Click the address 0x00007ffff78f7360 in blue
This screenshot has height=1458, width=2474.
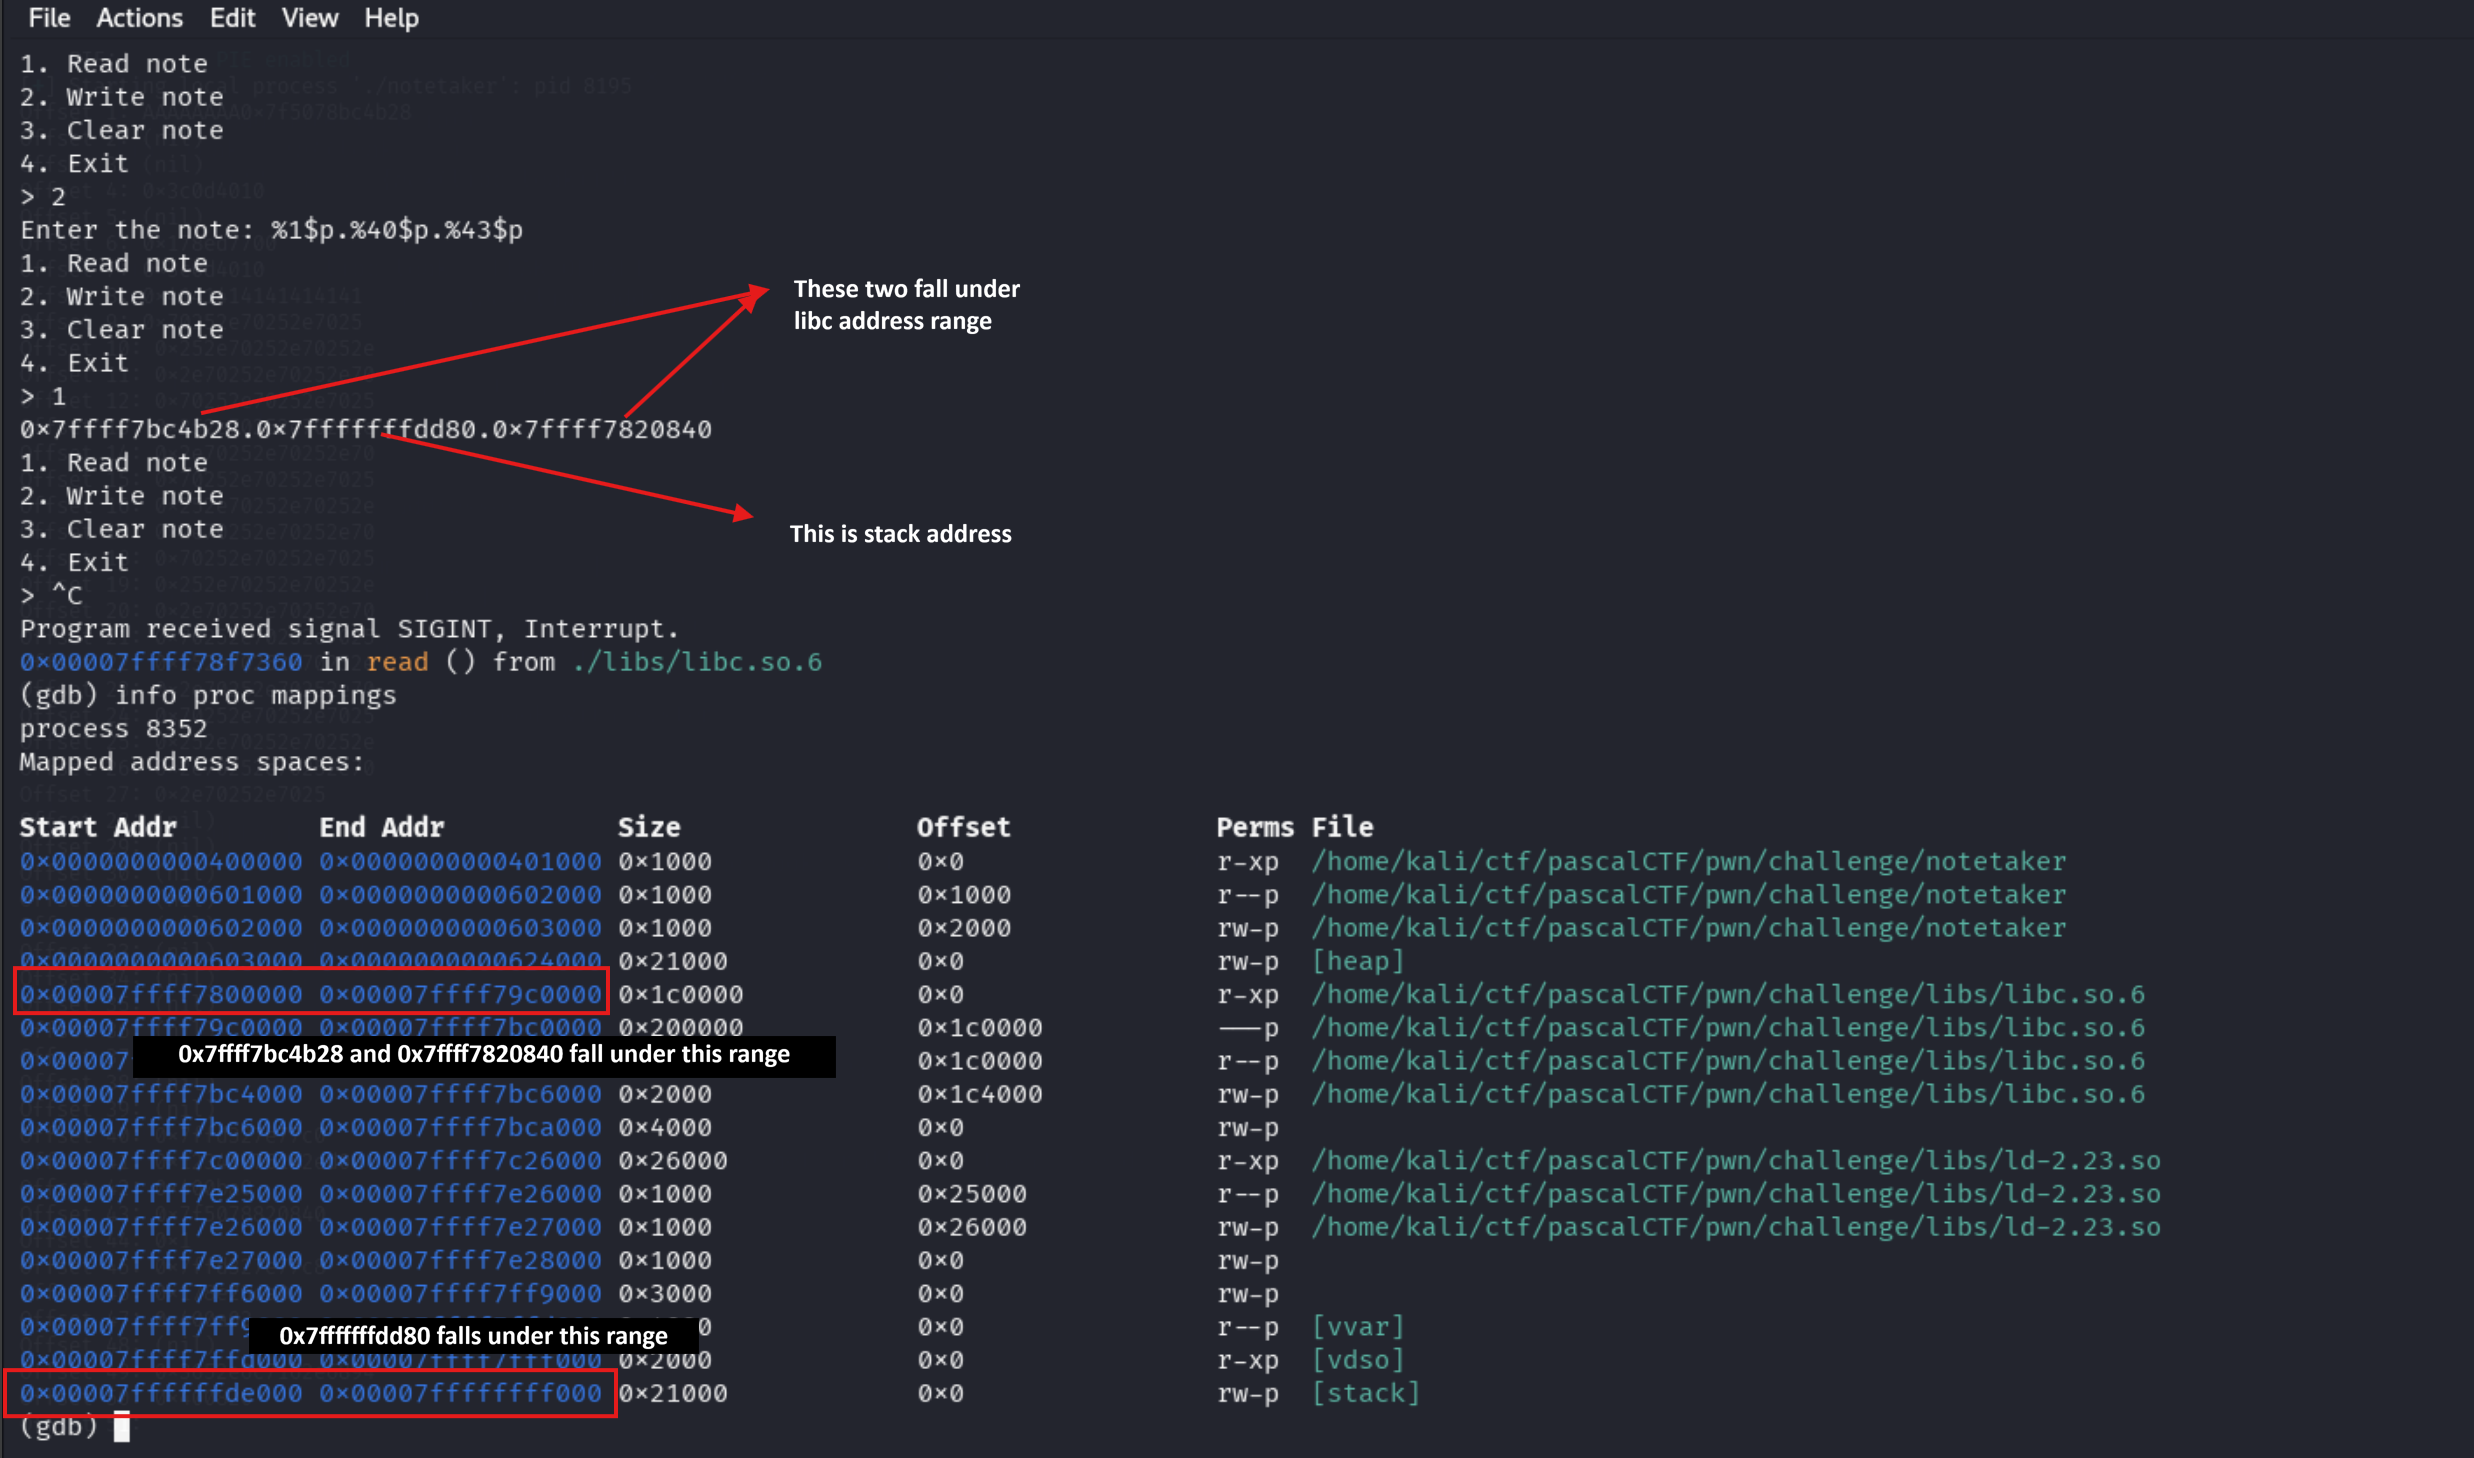[x=158, y=661]
